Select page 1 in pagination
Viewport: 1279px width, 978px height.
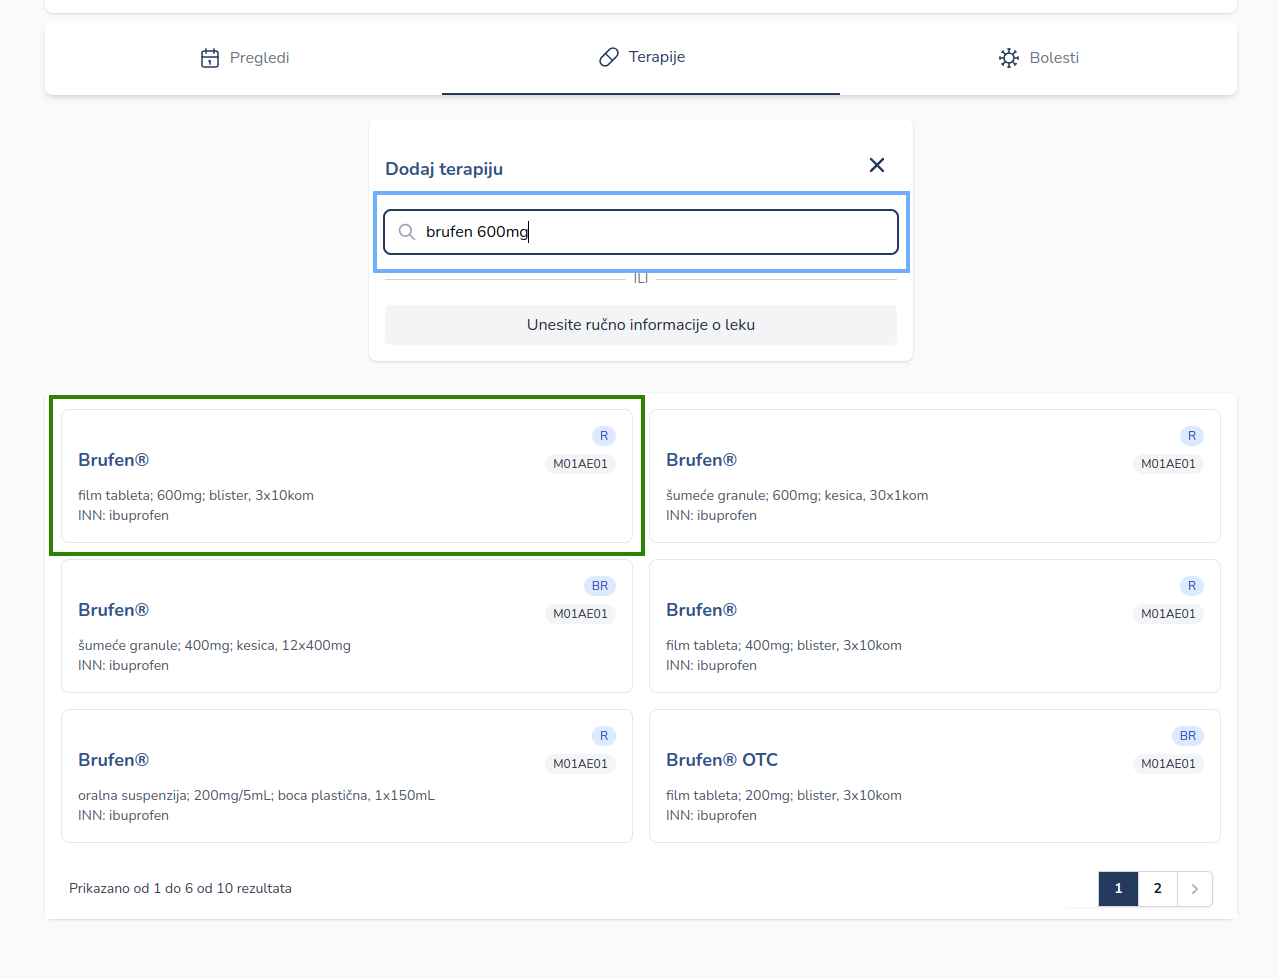[1118, 889]
